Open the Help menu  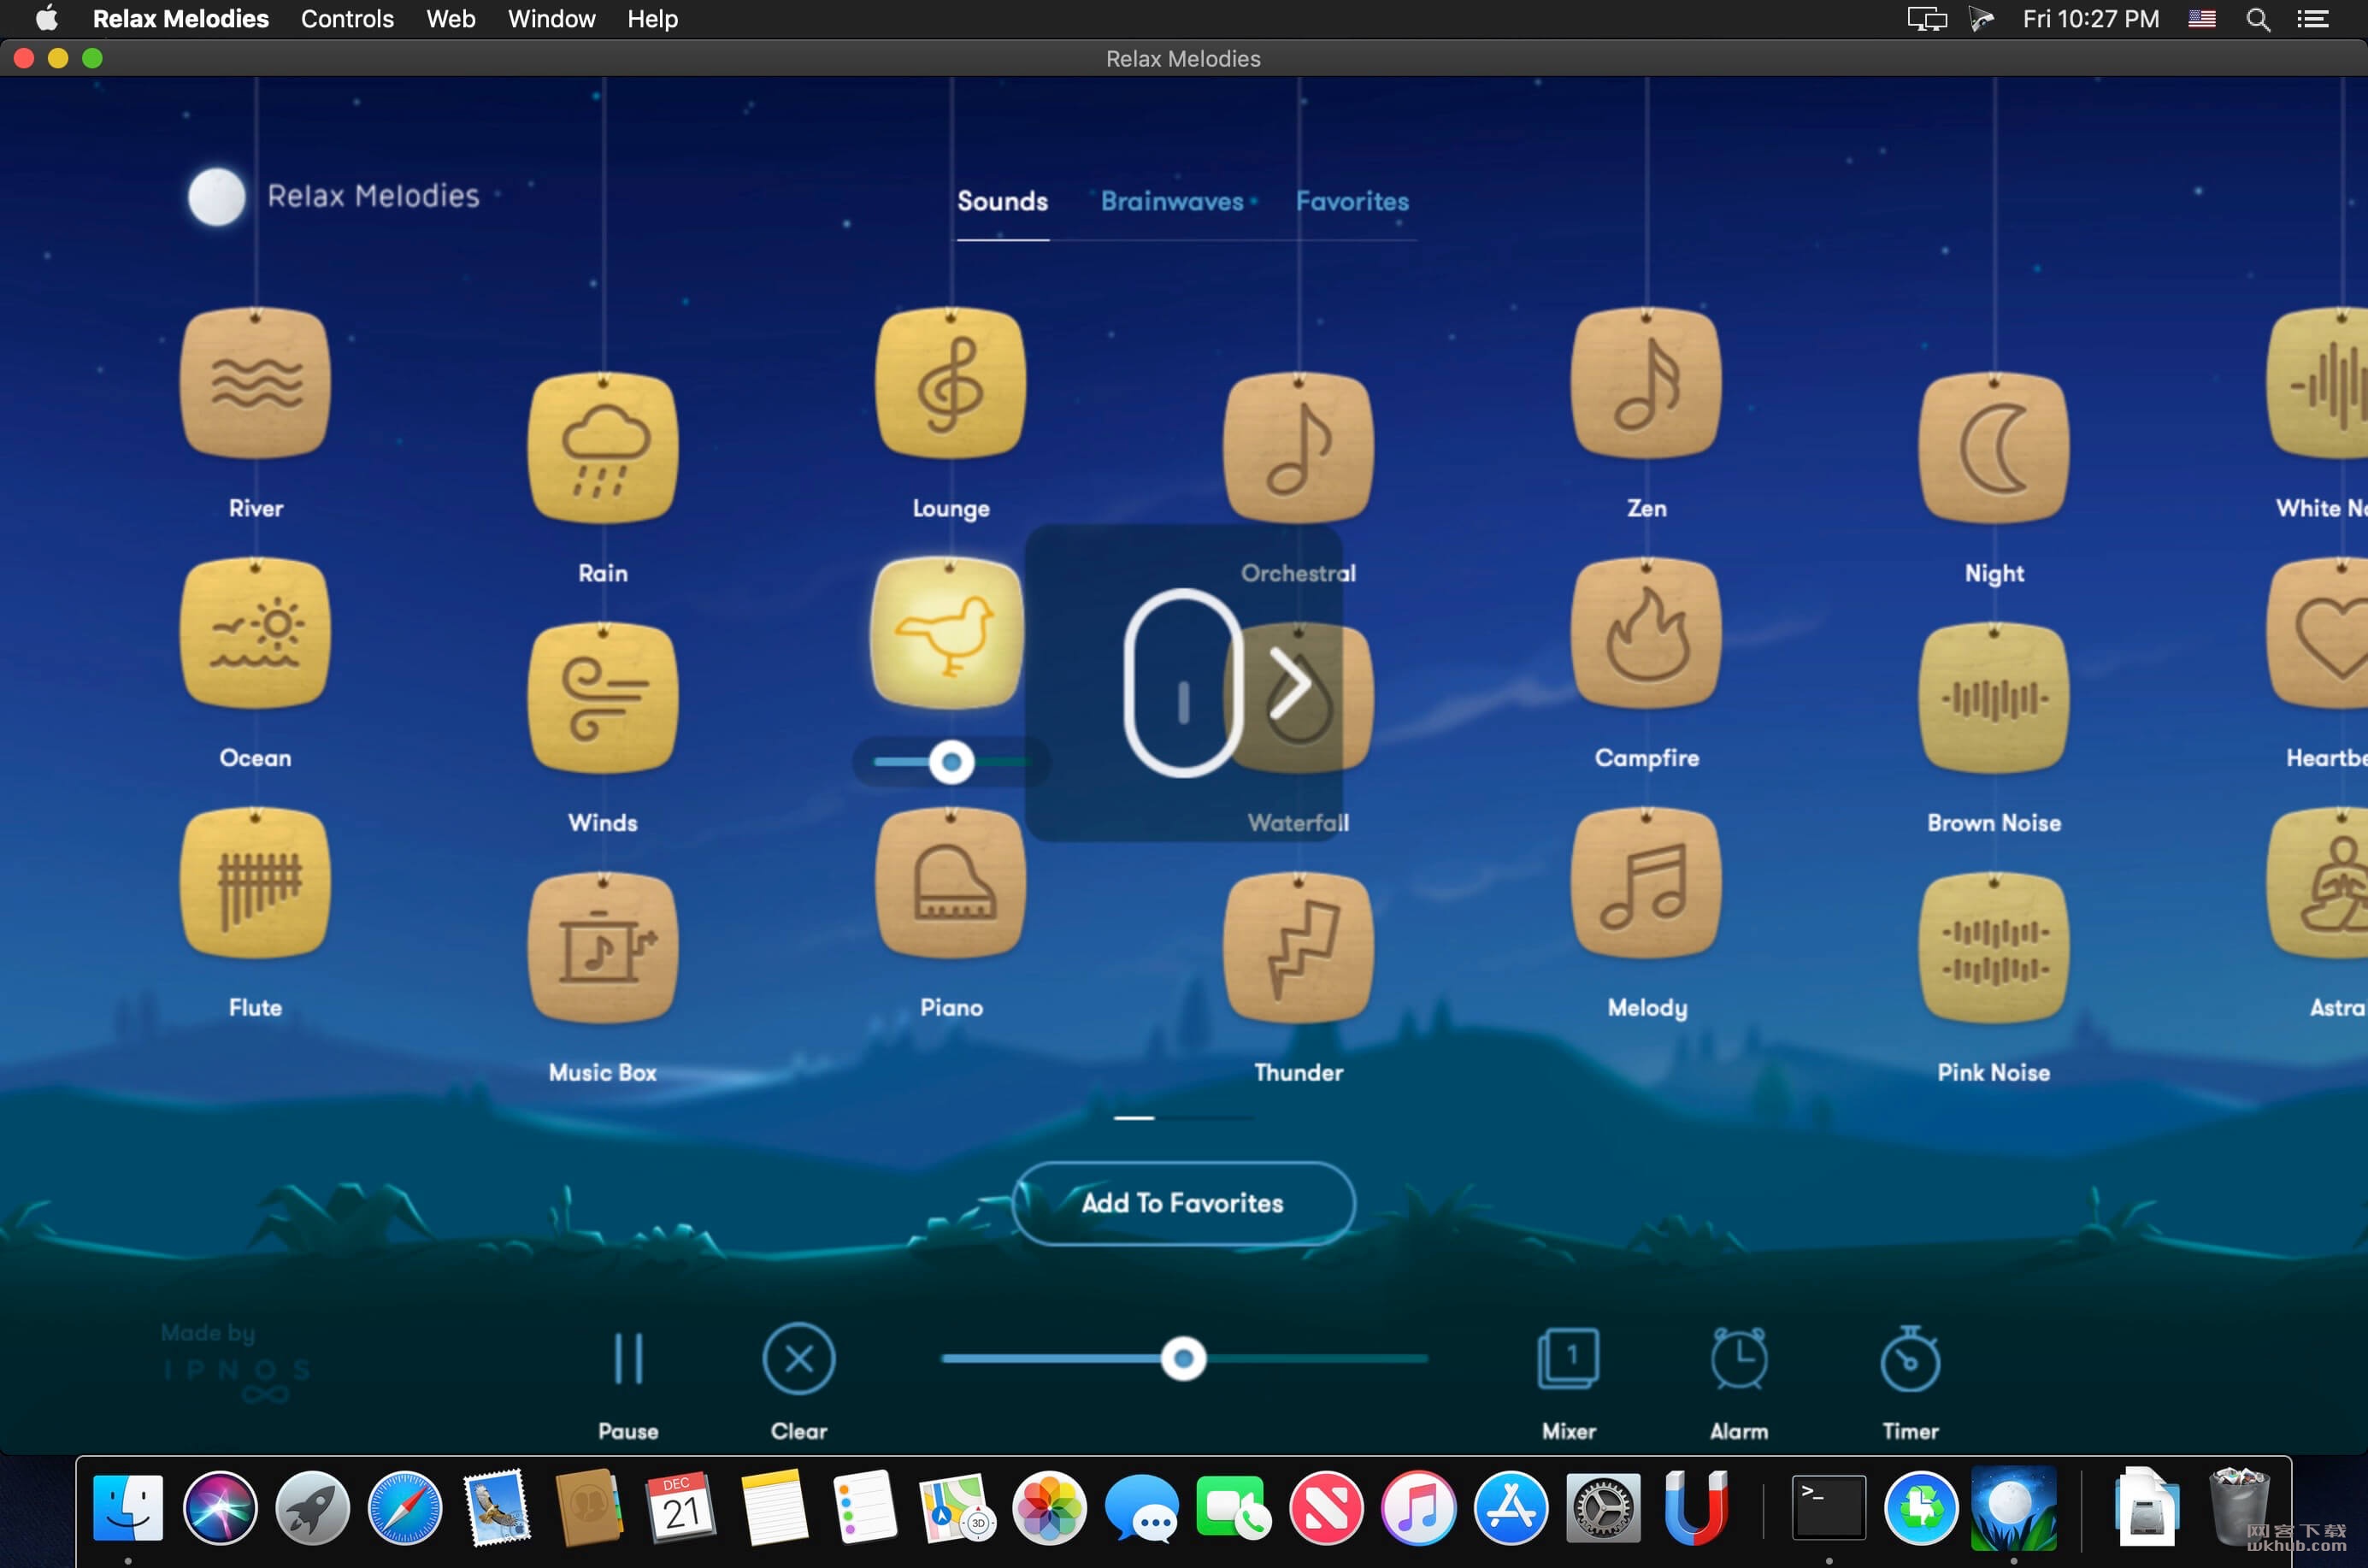[652, 19]
